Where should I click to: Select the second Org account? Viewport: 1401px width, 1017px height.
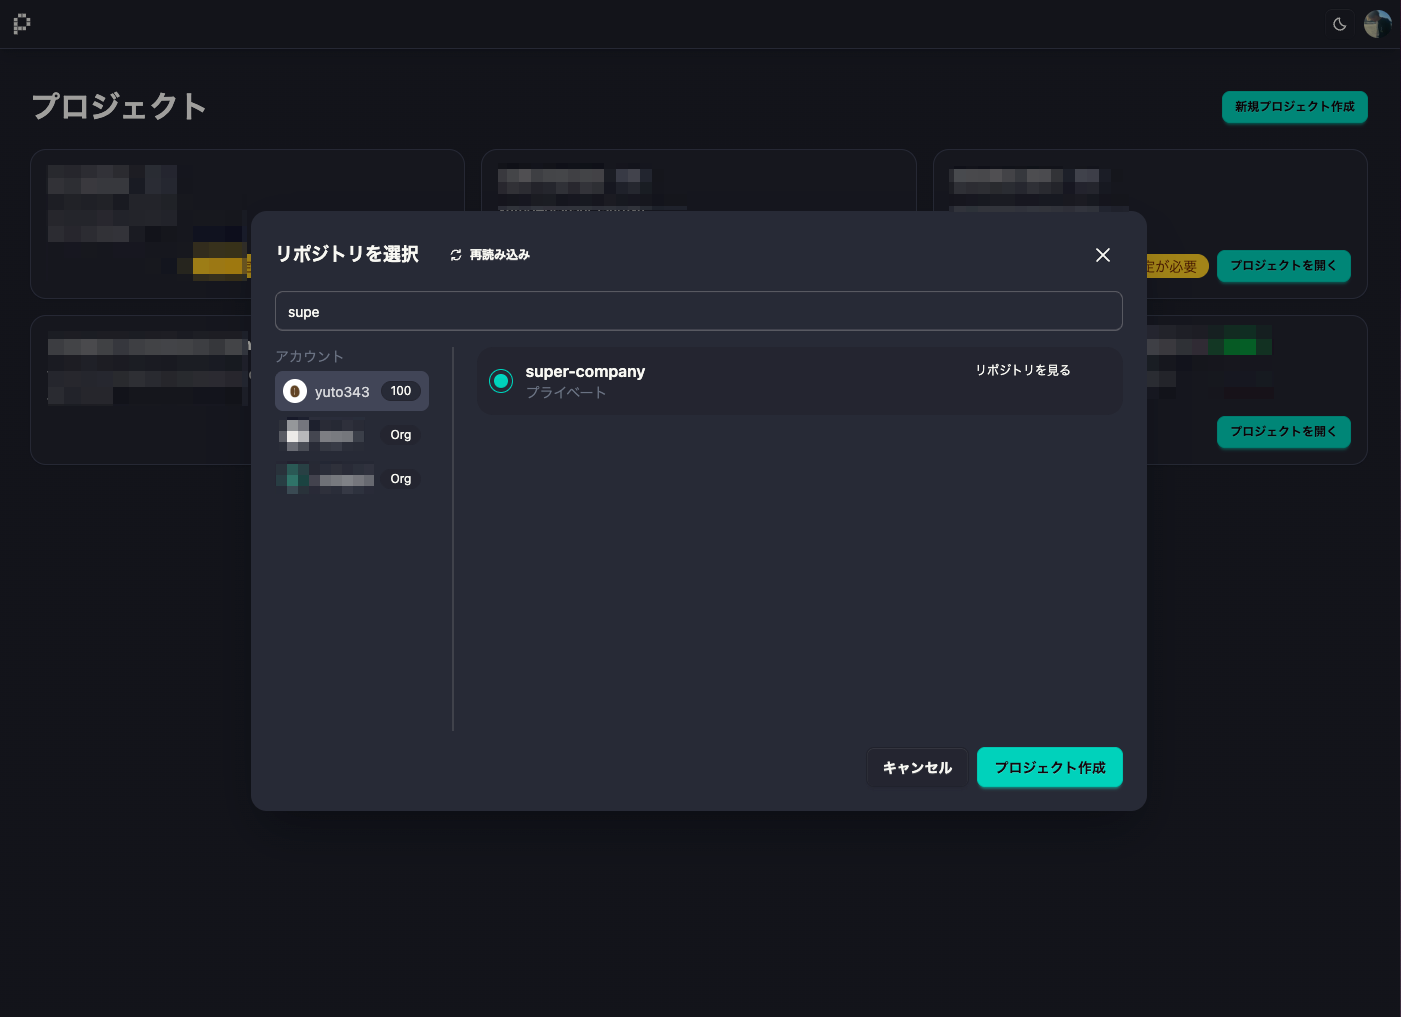[x=352, y=479]
